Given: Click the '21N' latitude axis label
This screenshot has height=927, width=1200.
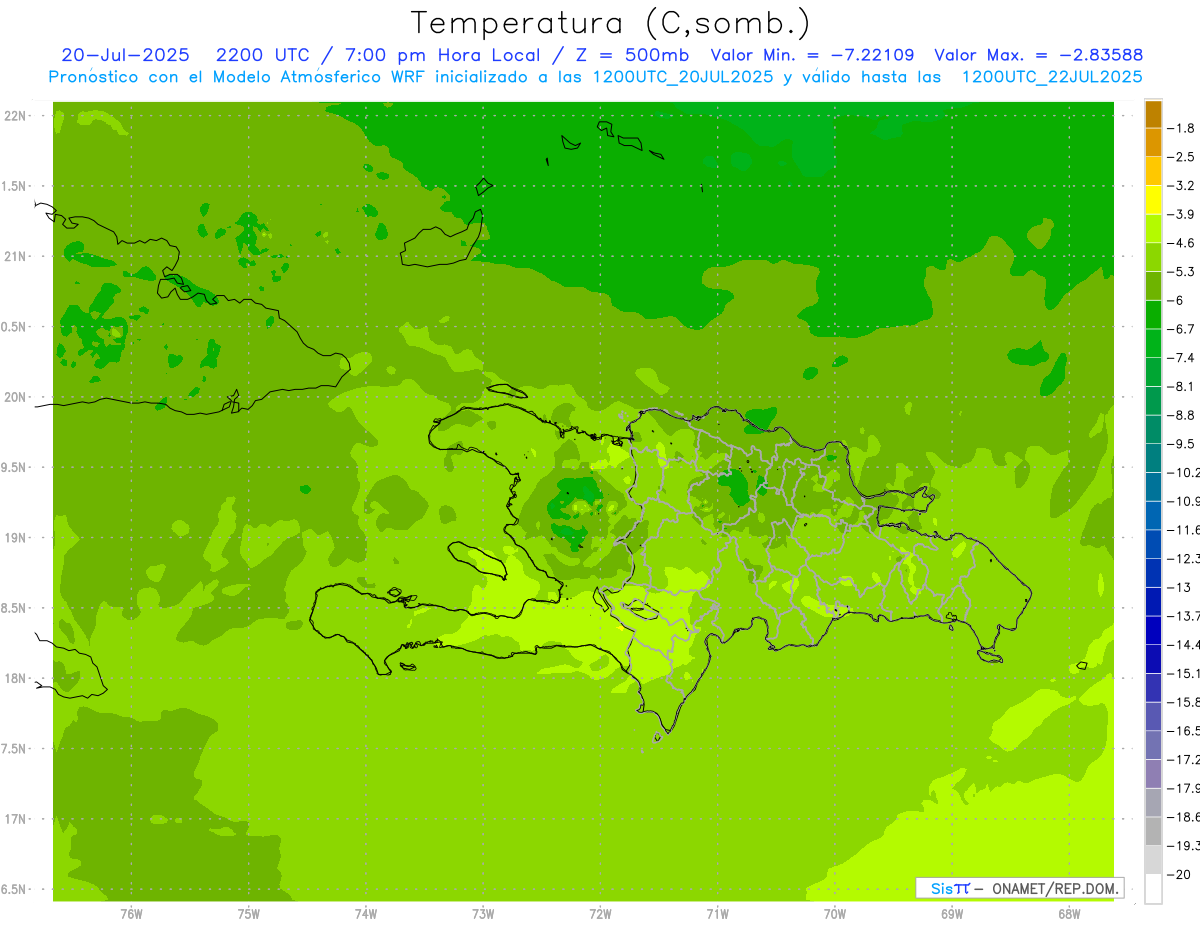Looking at the screenshot, I should (14, 256).
